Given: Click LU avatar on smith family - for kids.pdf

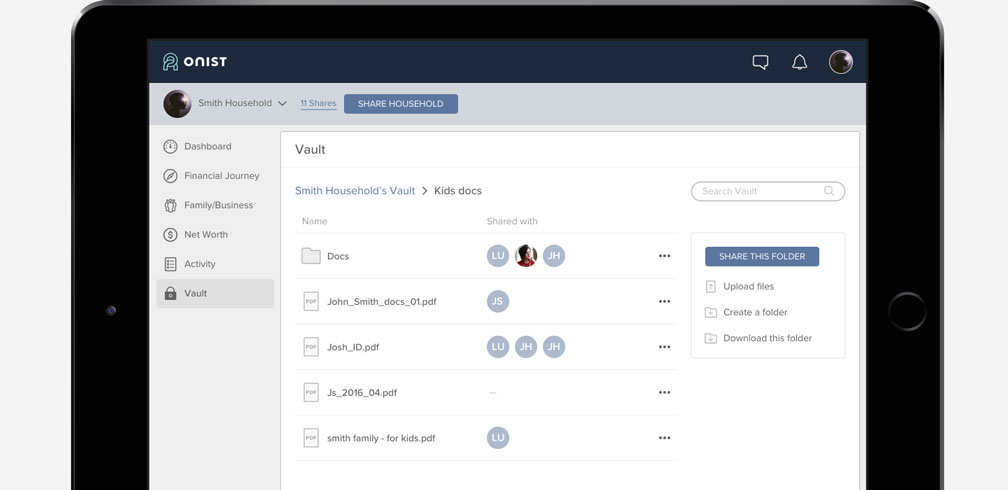Looking at the screenshot, I should [x=498, y=438].
